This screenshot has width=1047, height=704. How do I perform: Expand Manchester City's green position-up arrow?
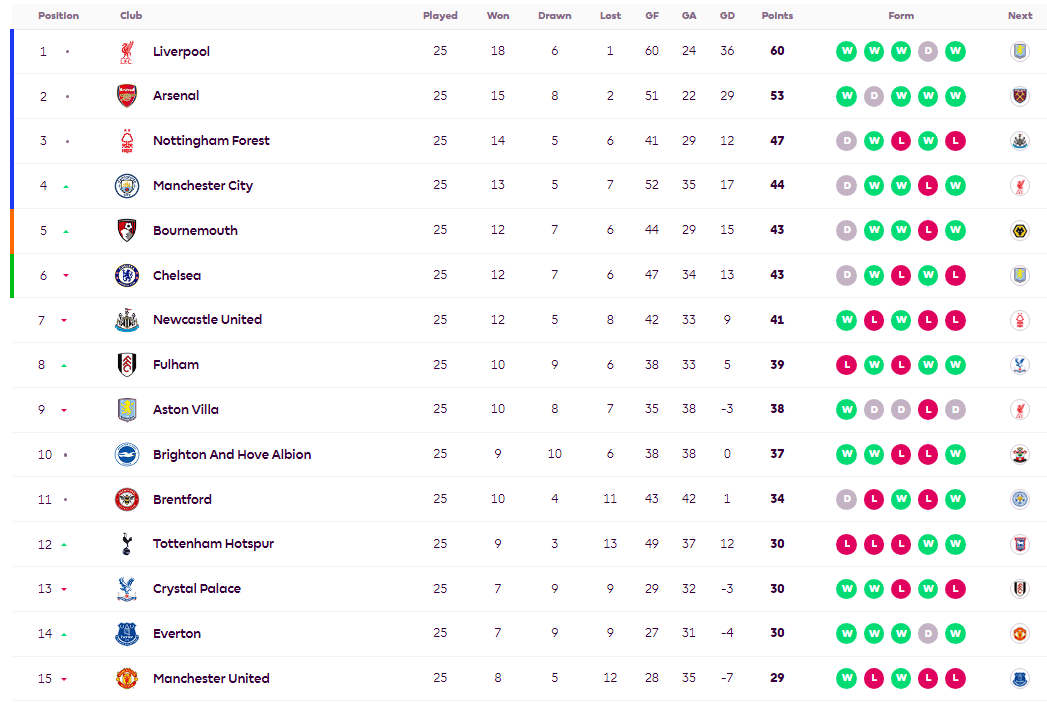point(66,186)
